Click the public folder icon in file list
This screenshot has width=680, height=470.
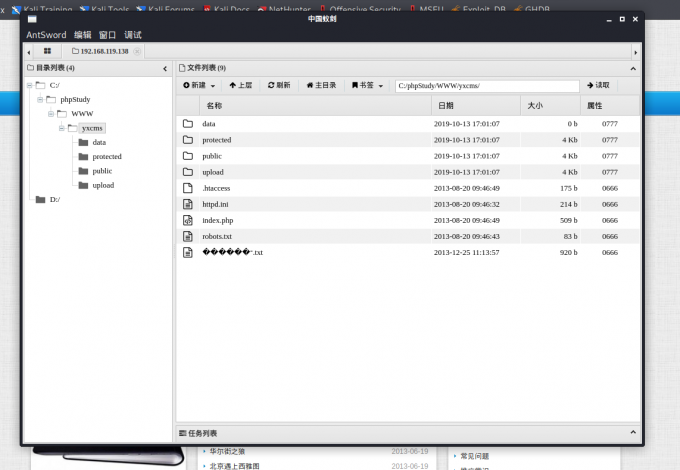(x=188, y=156)
